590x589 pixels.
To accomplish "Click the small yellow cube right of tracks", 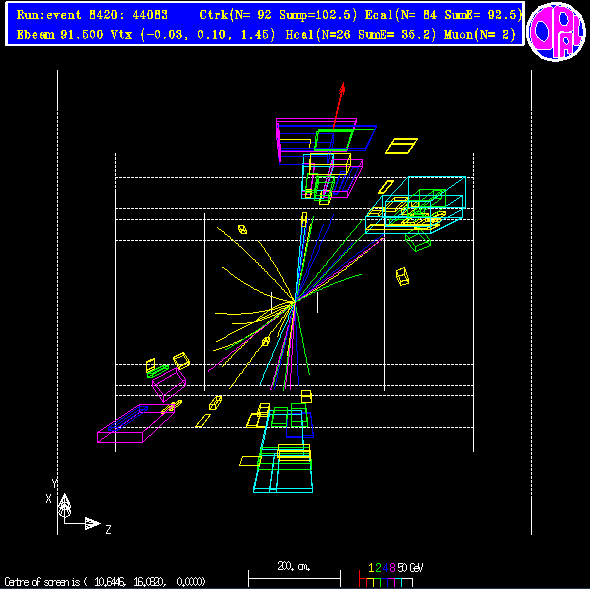I will (x=402, y=276).
